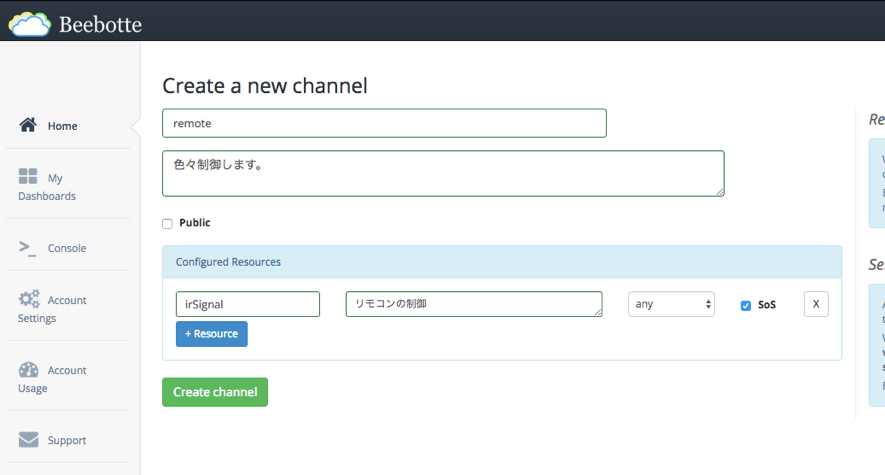Screen dimensions: 885x475
Task: Click the Home house icon
Action: [28, 125]
